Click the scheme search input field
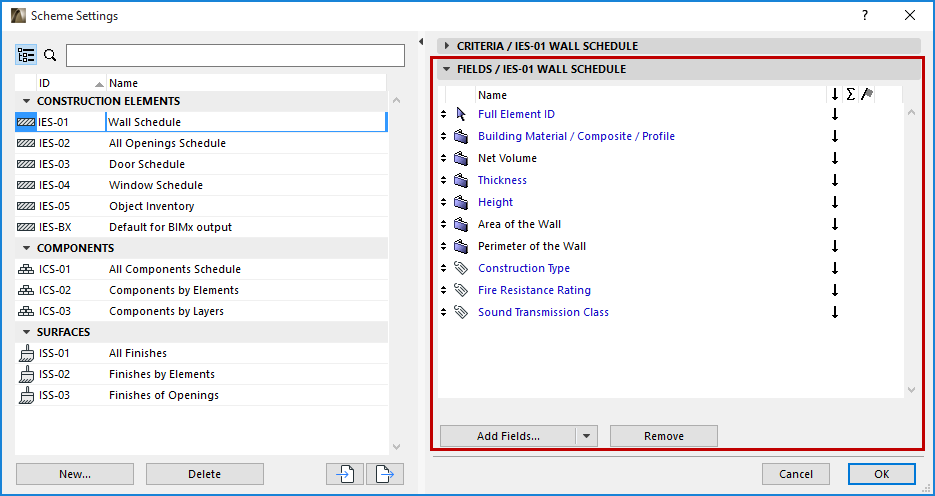 (x=236, y=55)
